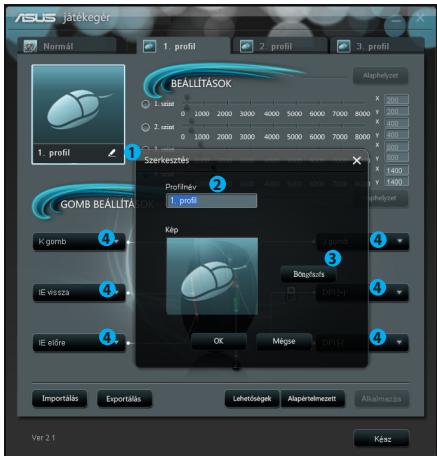
Task: Select the 1. szint radio button
Action: pyautogui.click(x=145, y=104)
